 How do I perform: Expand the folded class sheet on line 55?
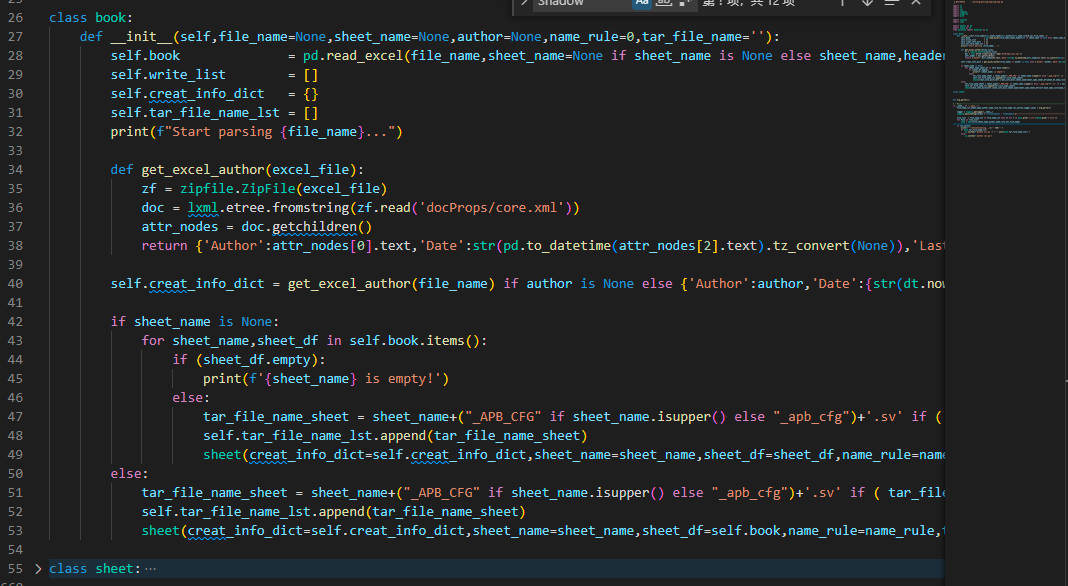[38, 569]
